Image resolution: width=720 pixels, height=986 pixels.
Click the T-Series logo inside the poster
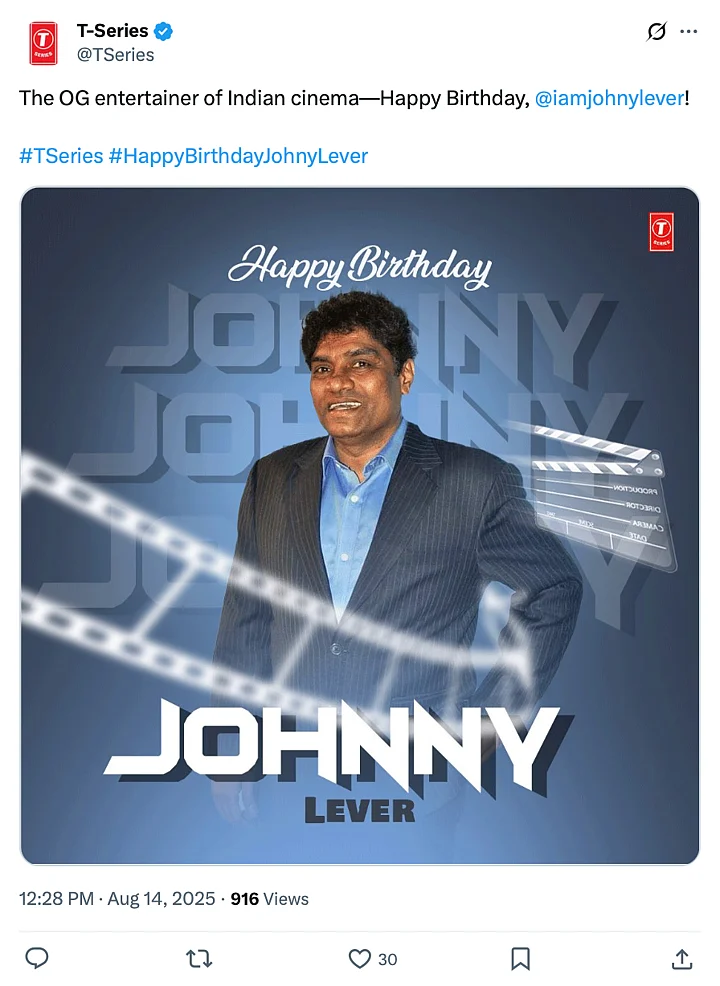tap(661, 231)
